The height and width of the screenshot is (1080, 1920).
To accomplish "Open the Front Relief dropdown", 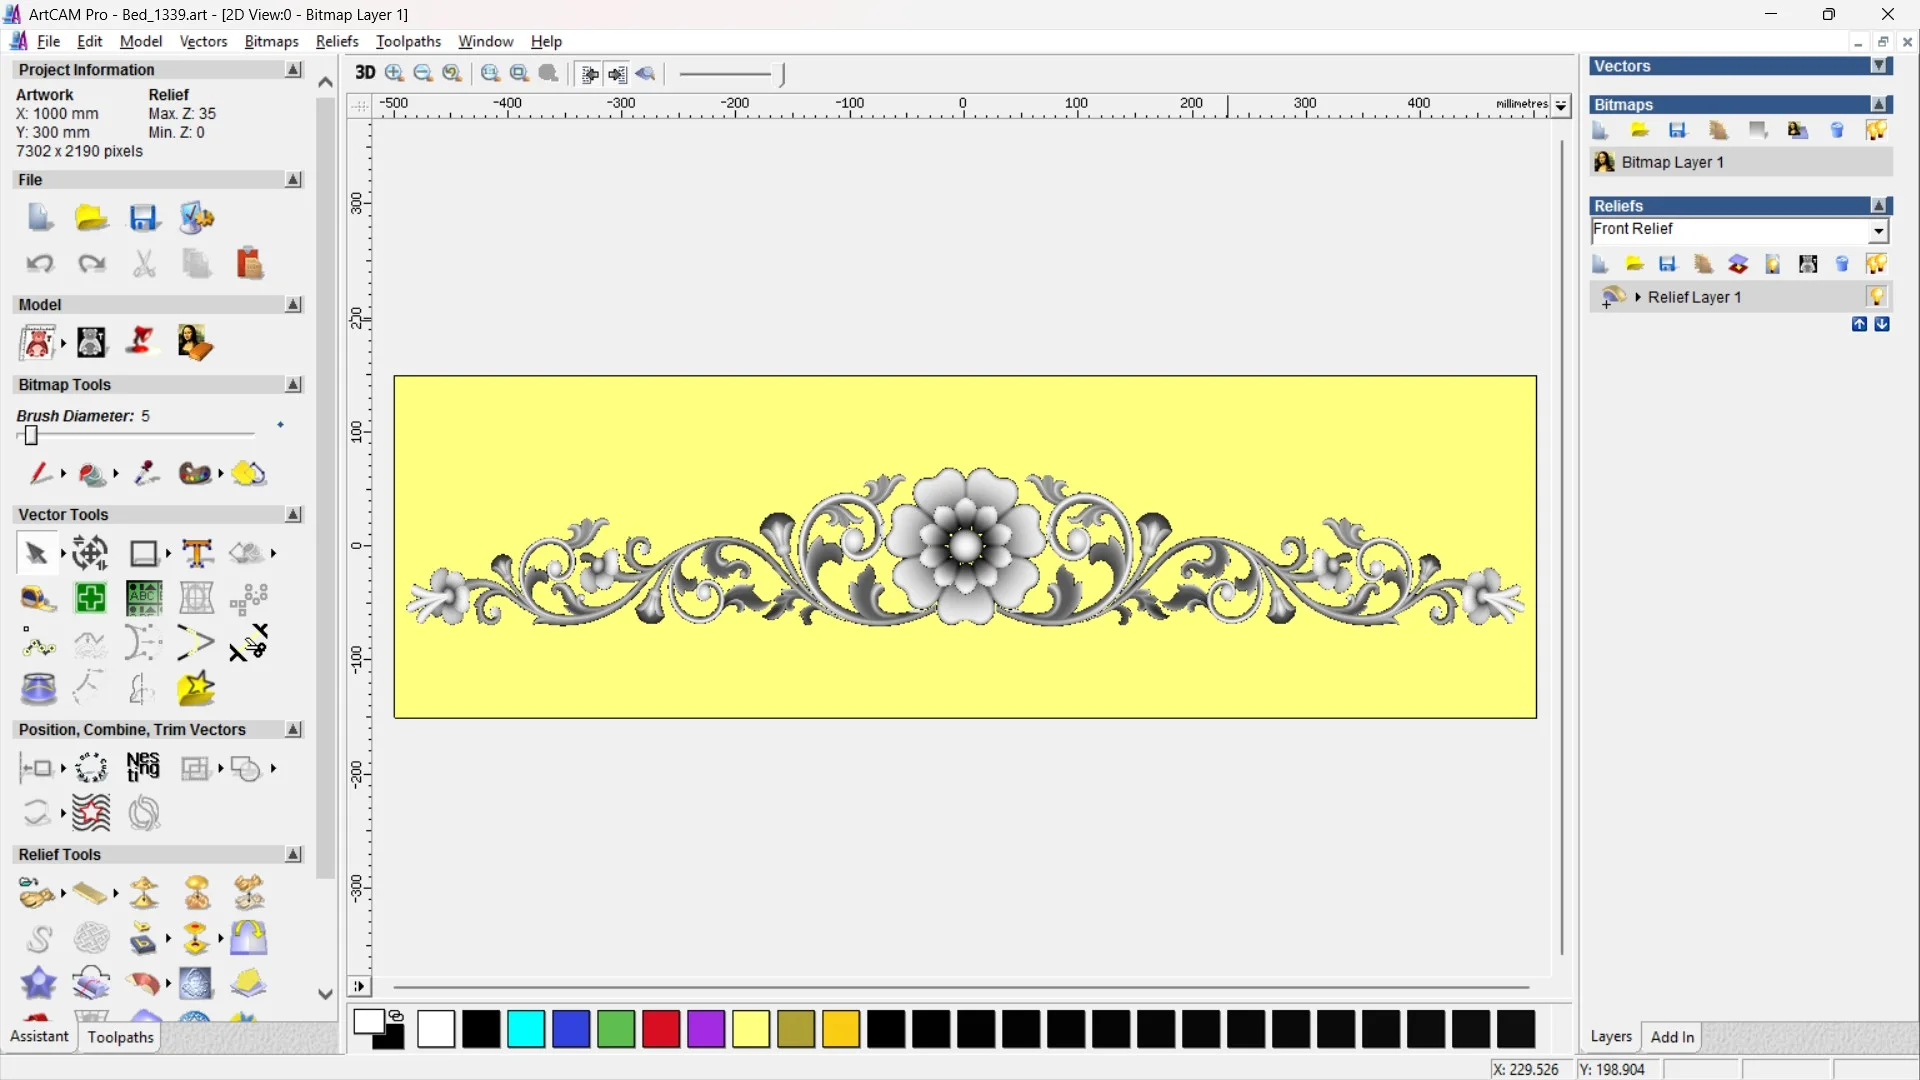I will [1878, 231].
